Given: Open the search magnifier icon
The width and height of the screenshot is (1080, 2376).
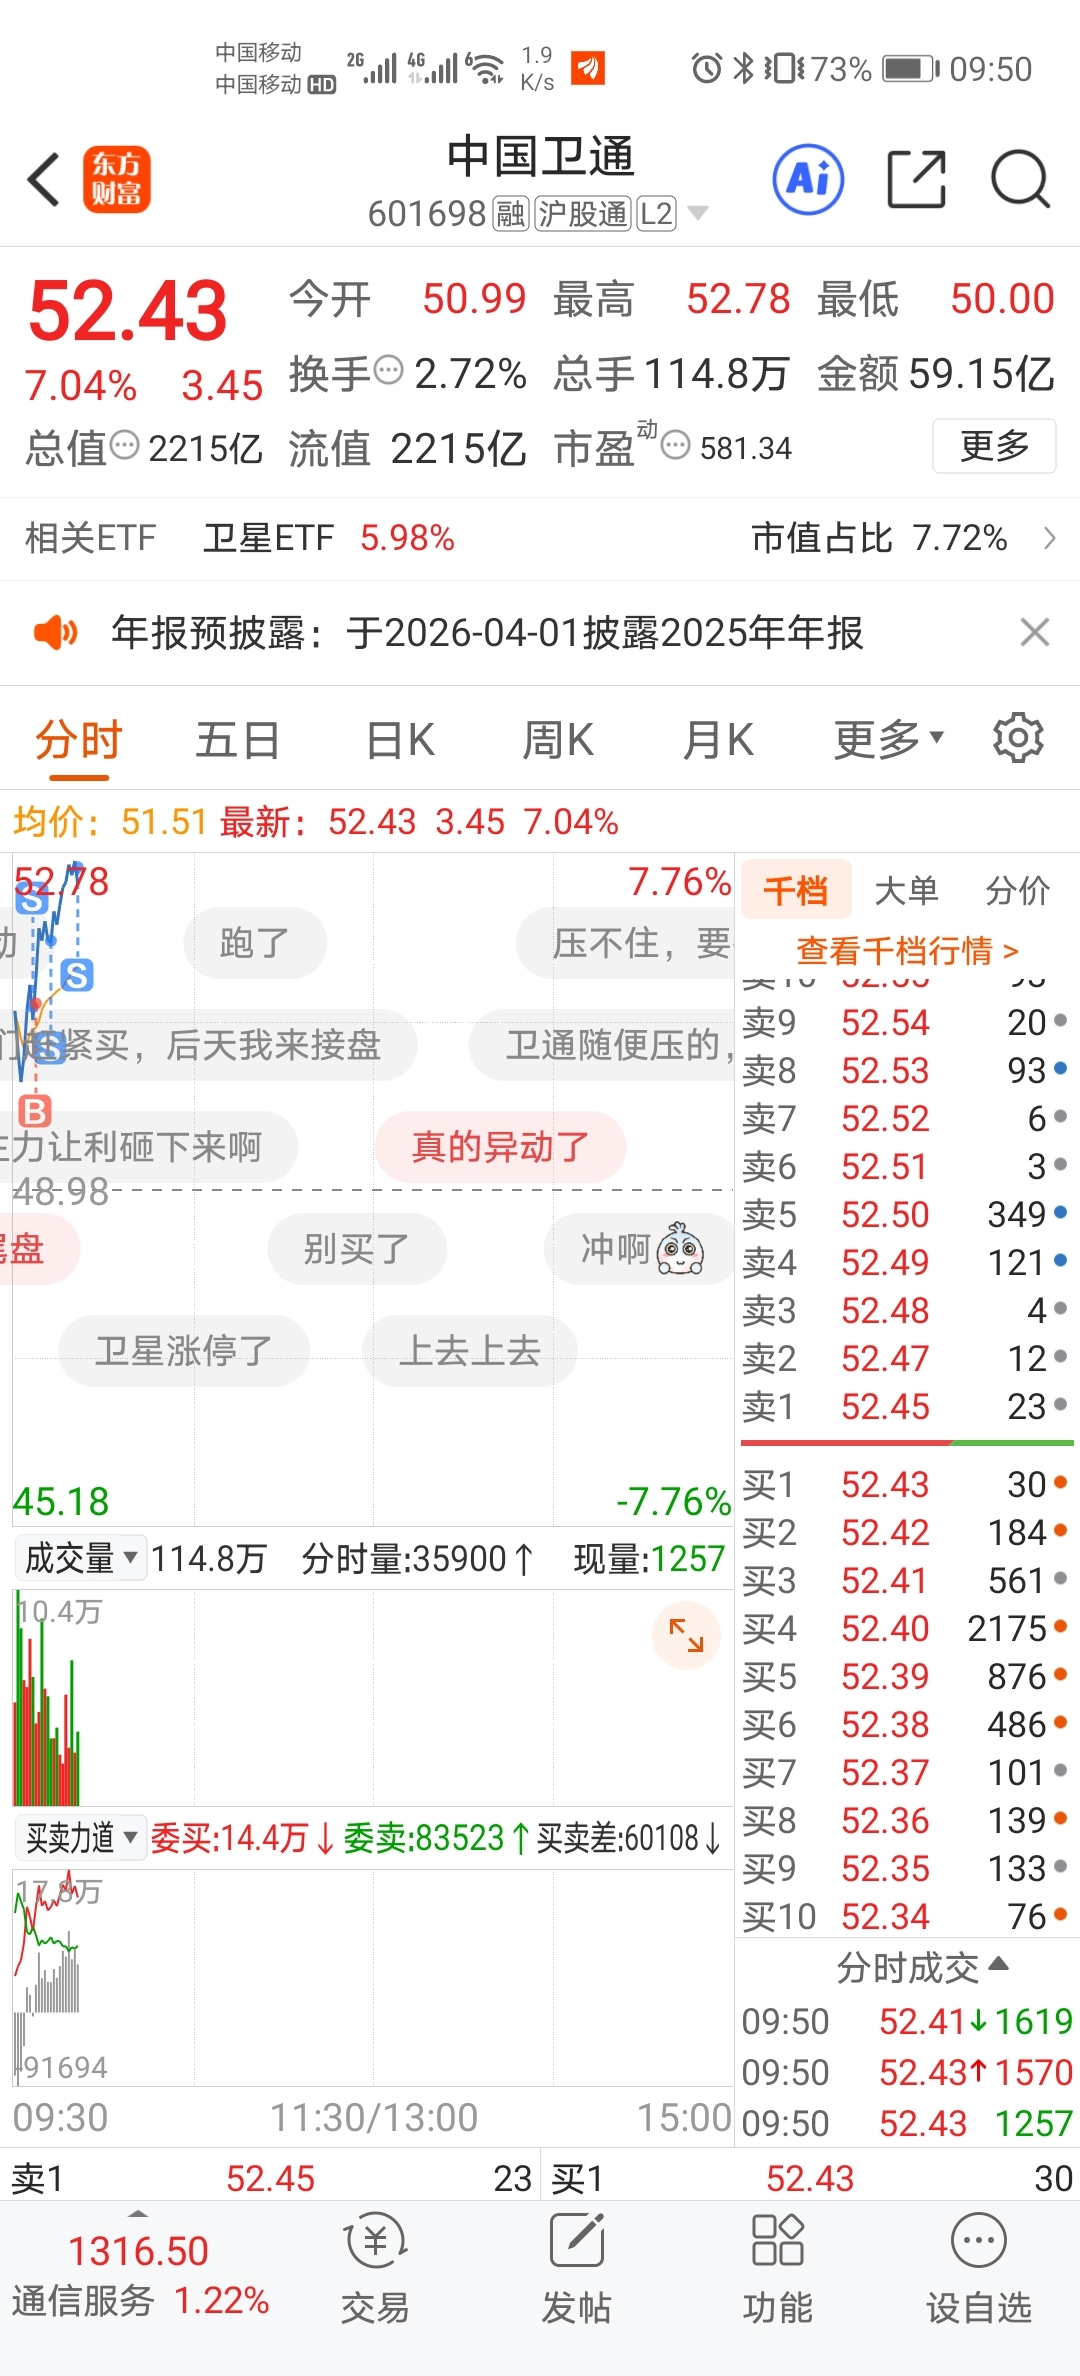Looking at the screenshot, I should click(x=1020, y=180).
